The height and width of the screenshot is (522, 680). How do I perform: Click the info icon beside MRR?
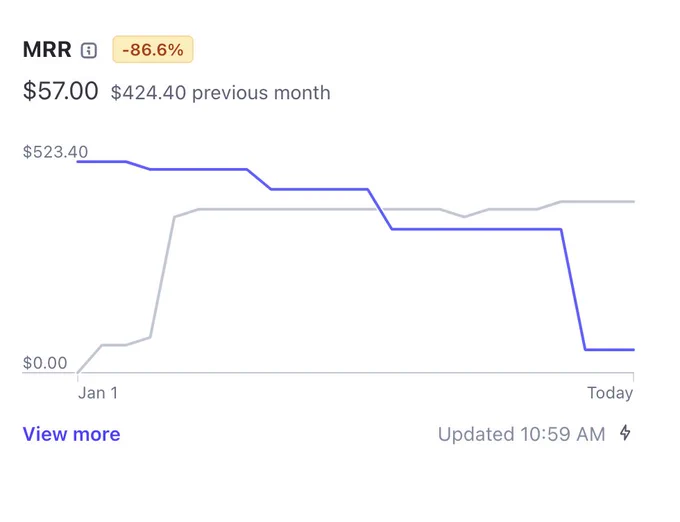(89, 50)
